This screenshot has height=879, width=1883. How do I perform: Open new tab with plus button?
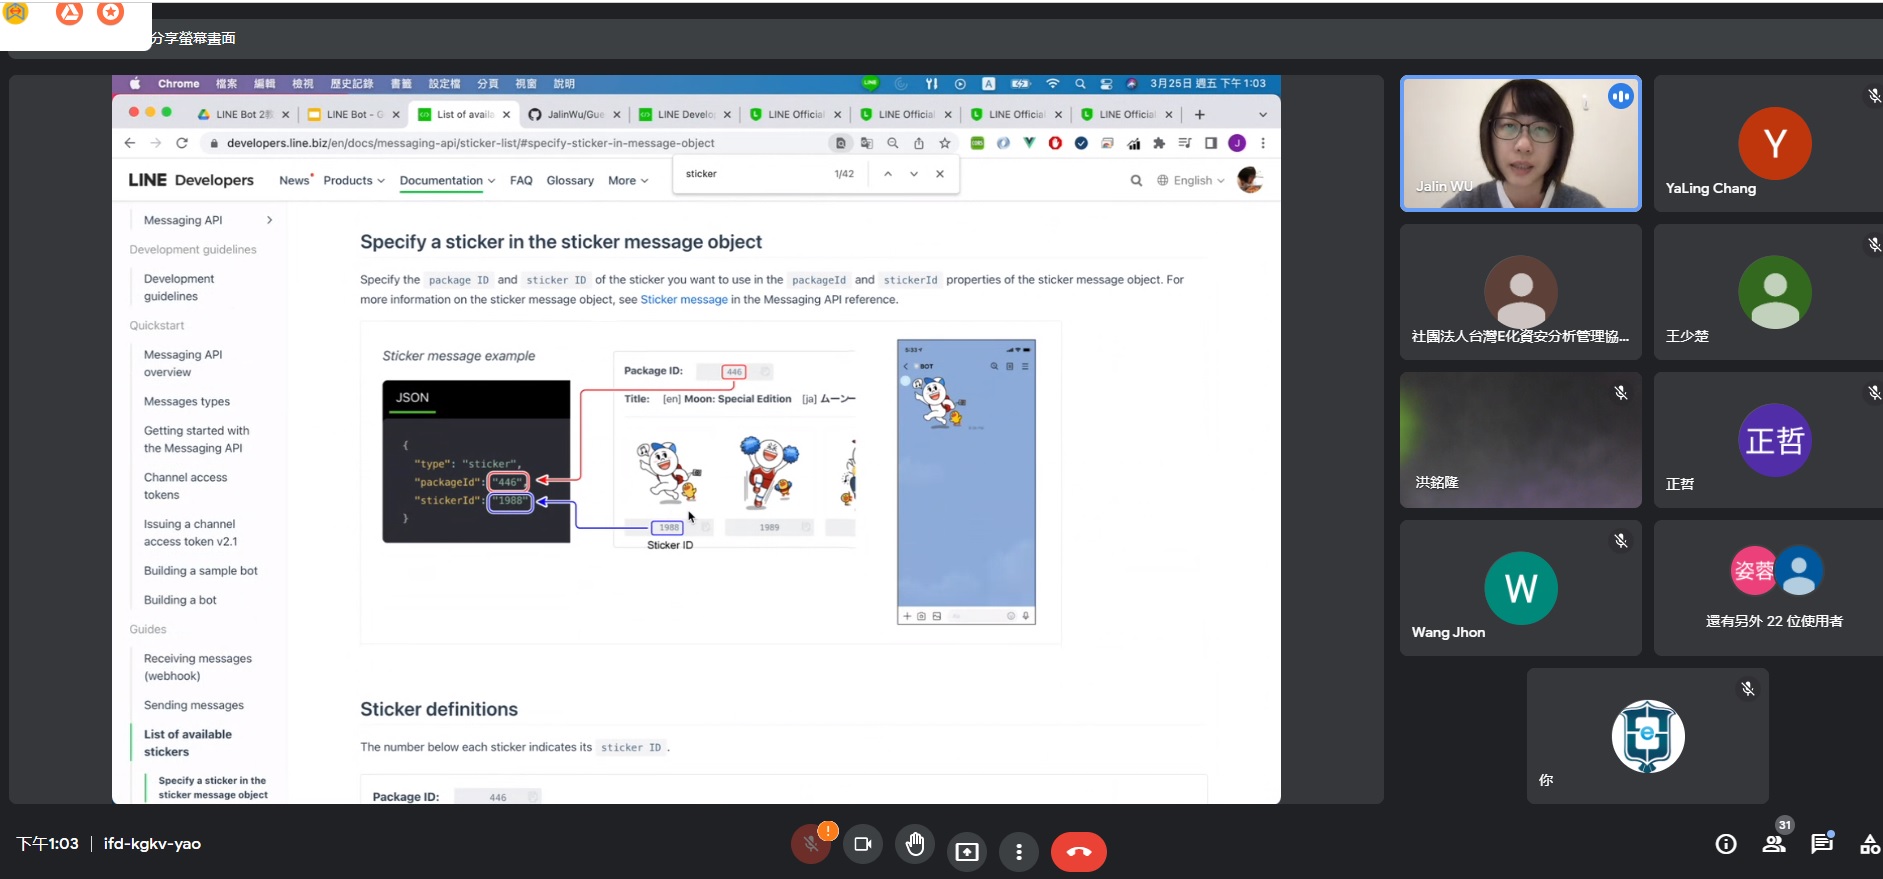[x=1200, y=114]
